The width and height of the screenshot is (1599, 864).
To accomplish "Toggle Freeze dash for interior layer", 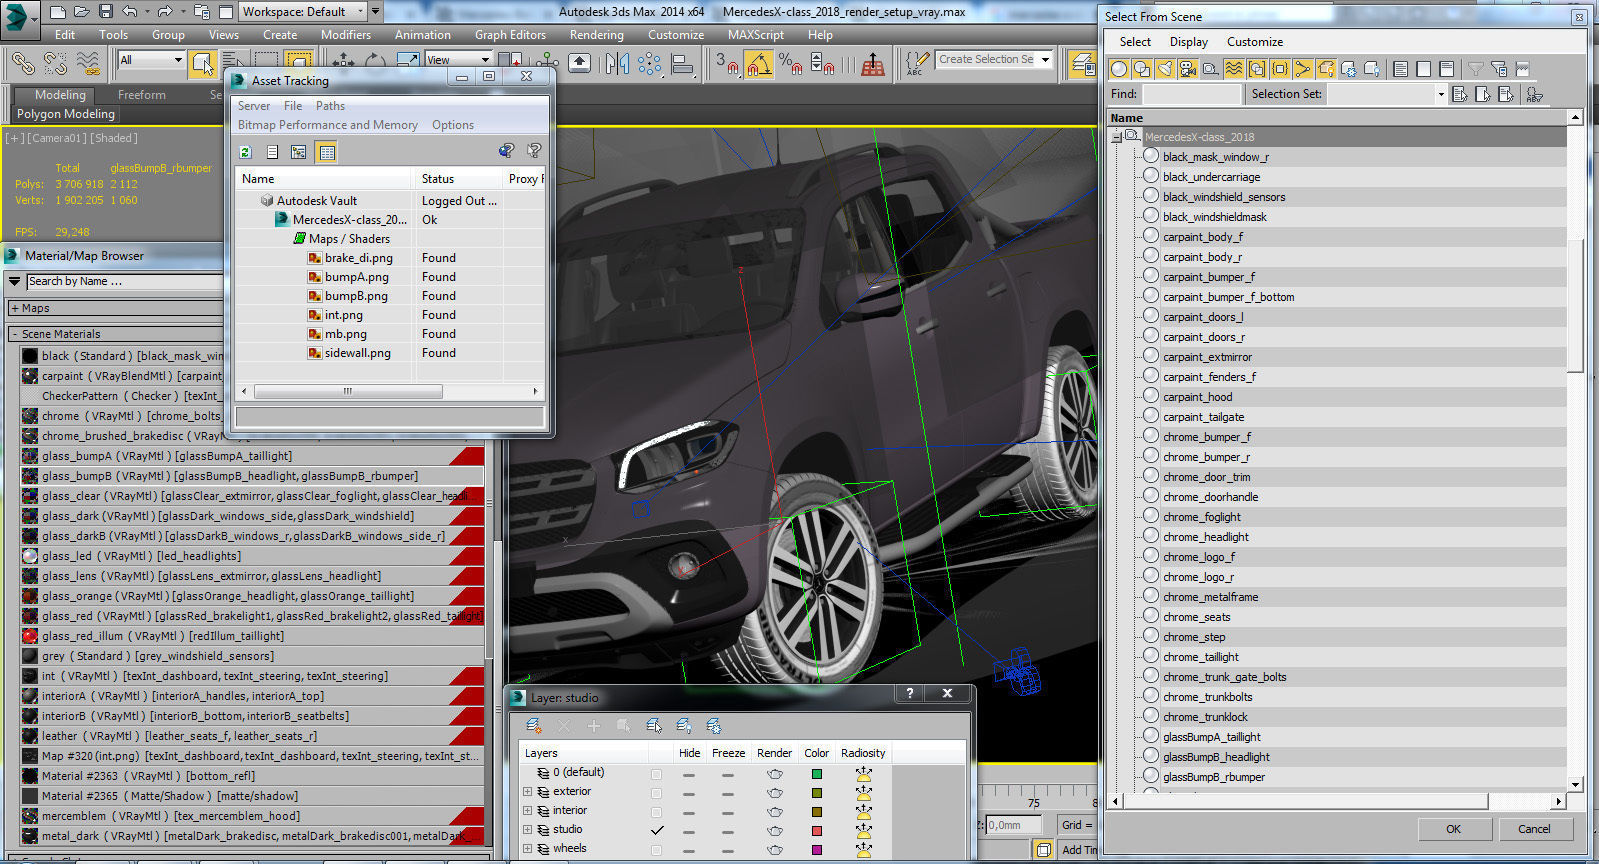I will point(727,812).
